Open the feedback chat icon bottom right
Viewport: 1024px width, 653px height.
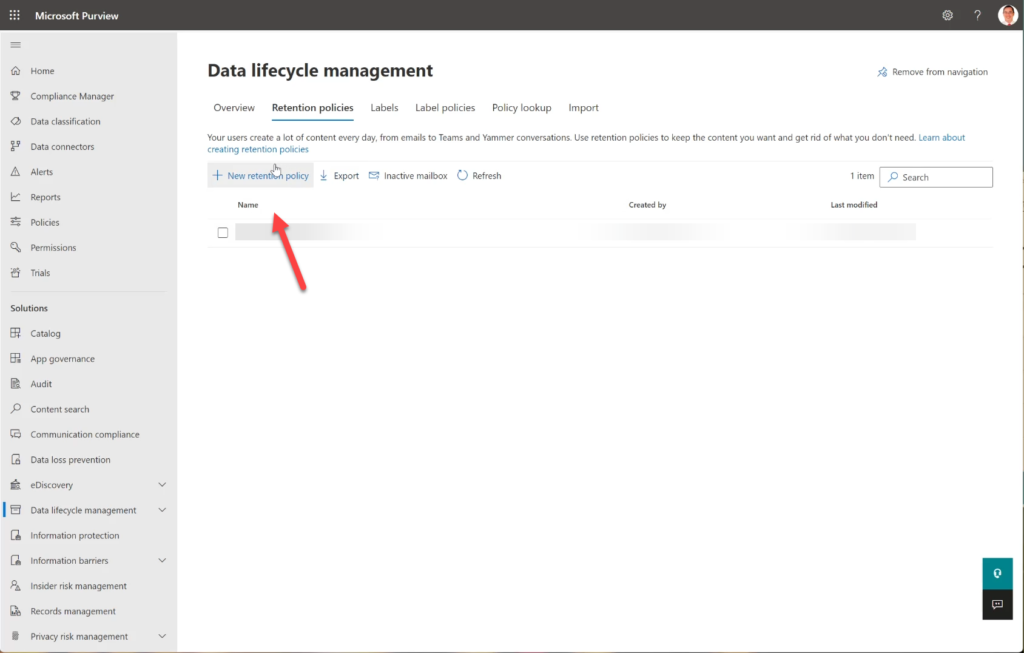coord(997,604)
